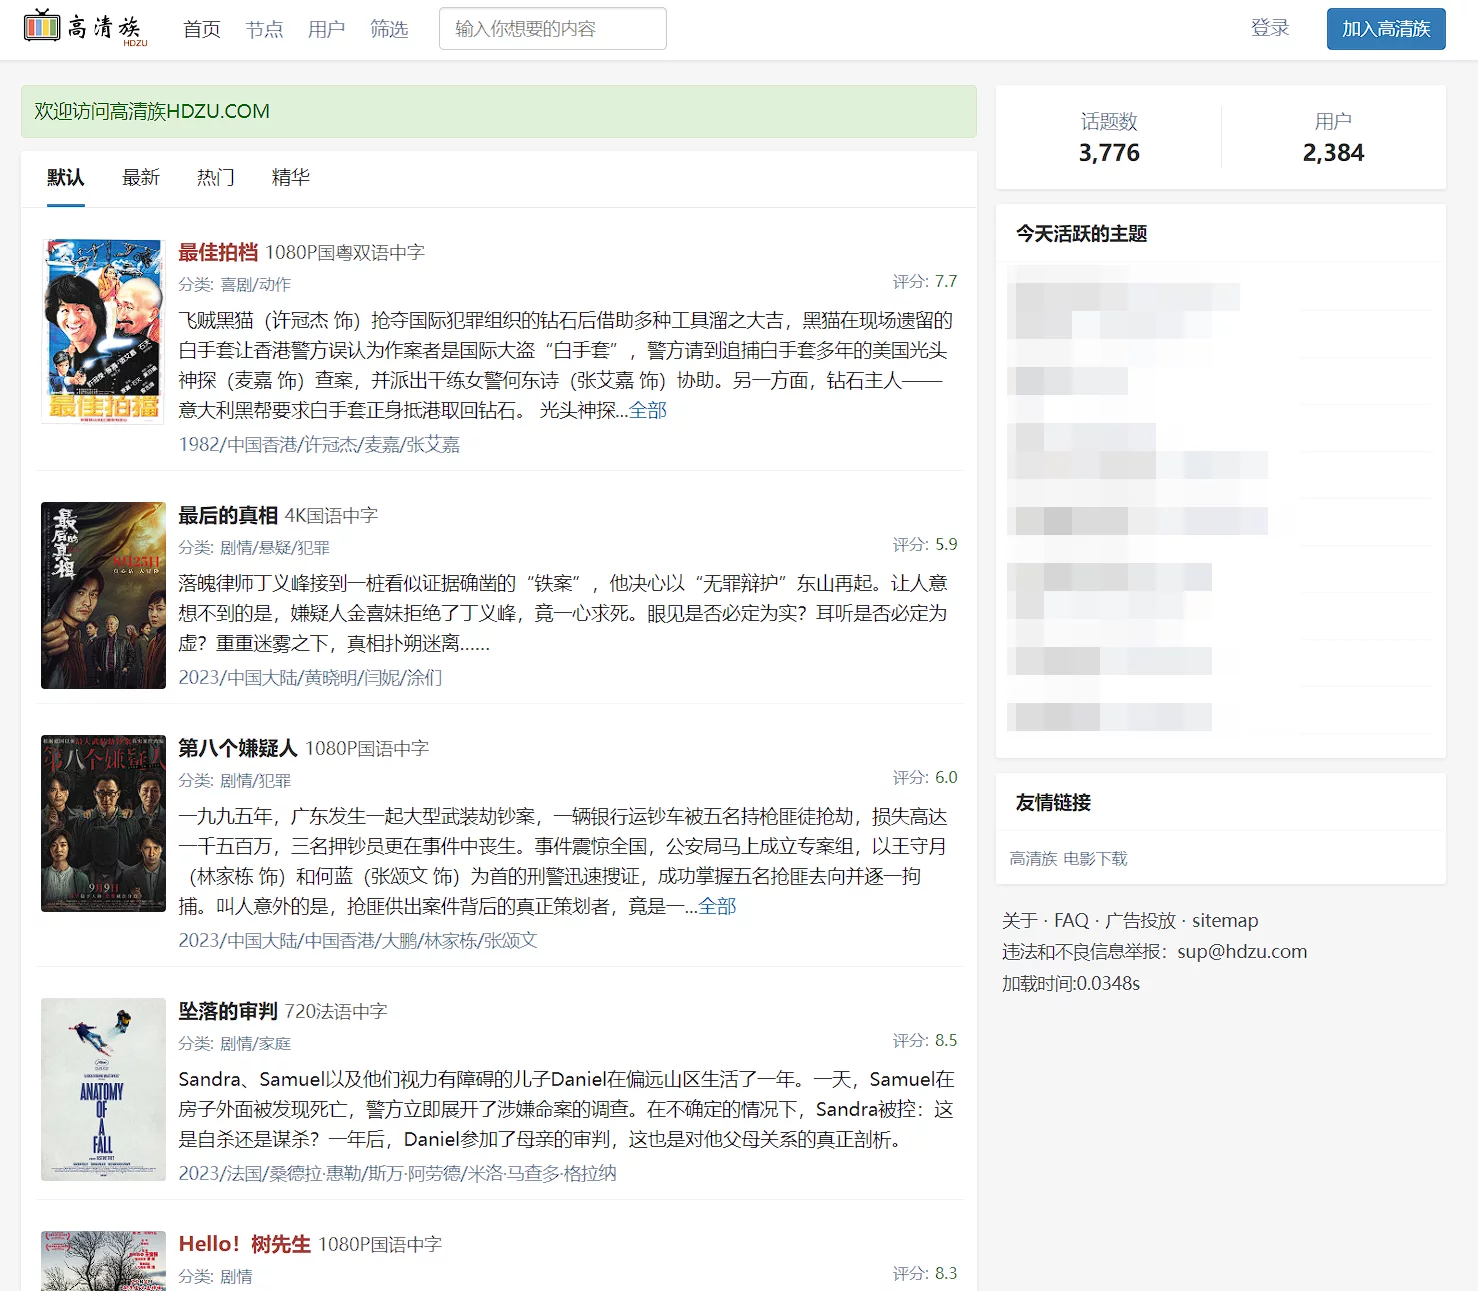This screenshot has height=1291, width=1478.
Task: Open the 首页 navigation item
Action: [201, 29]
